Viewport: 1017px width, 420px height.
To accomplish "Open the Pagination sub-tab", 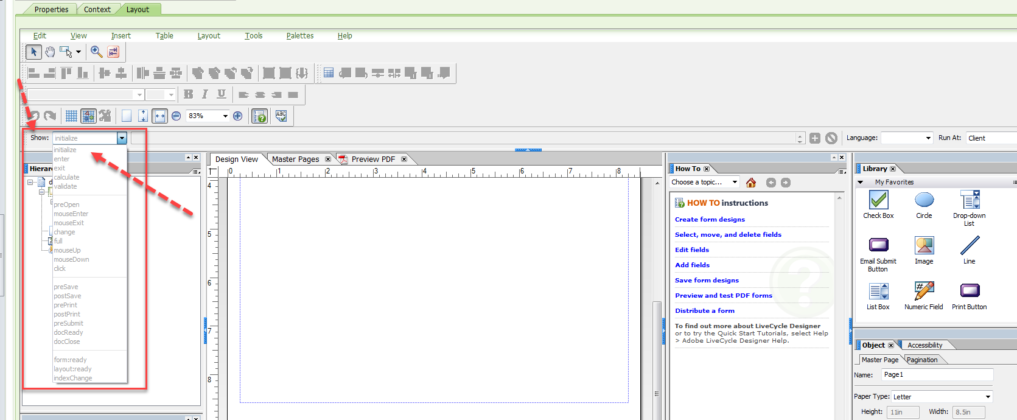I will click(922, 360).
